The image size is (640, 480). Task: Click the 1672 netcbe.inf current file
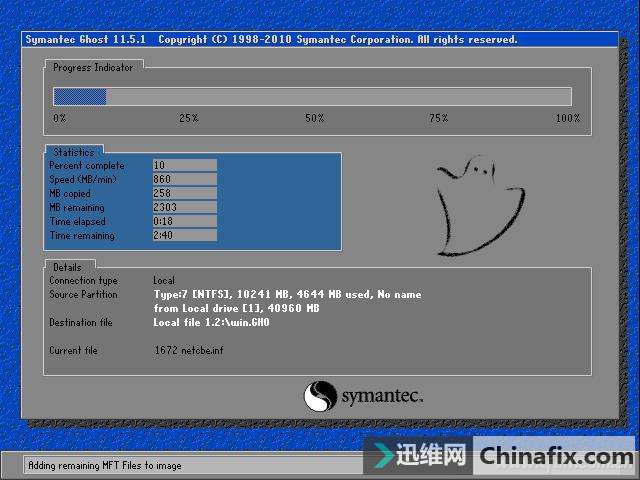pyautogui.click(x=189, y=350)
